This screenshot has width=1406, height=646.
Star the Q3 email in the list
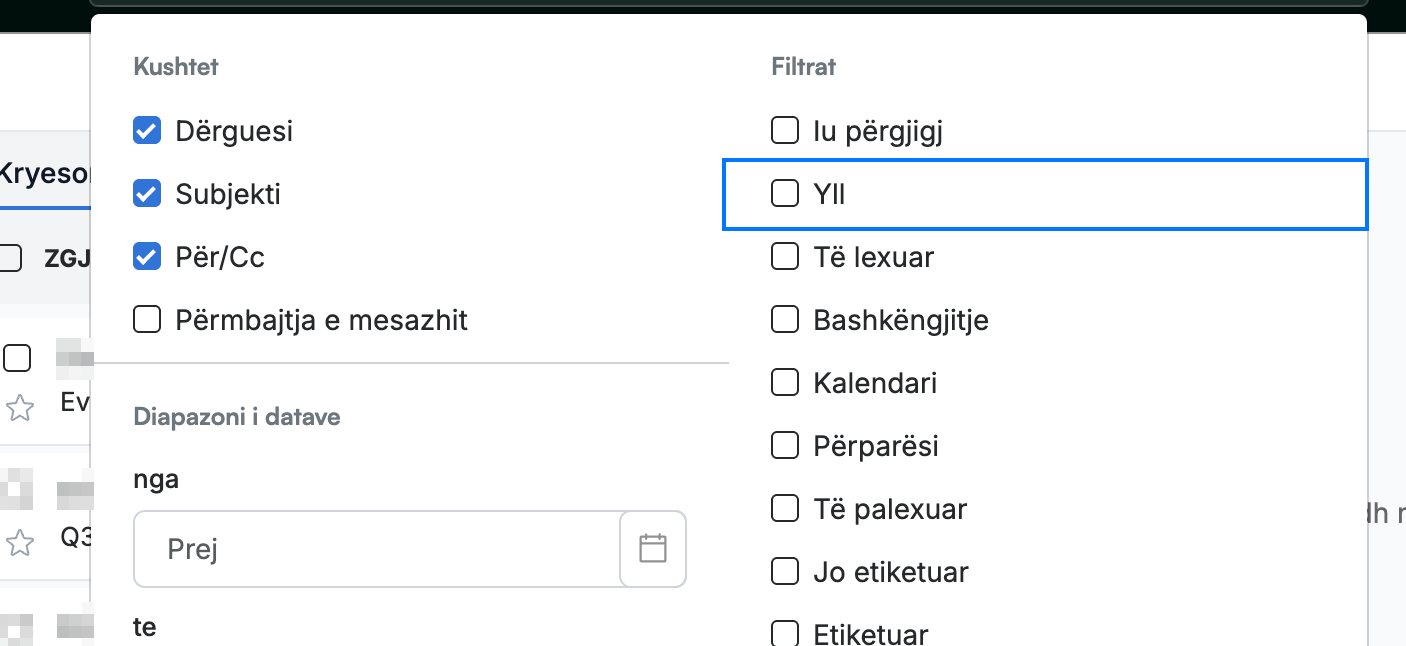pyautogui.click(x=20, y=543)
